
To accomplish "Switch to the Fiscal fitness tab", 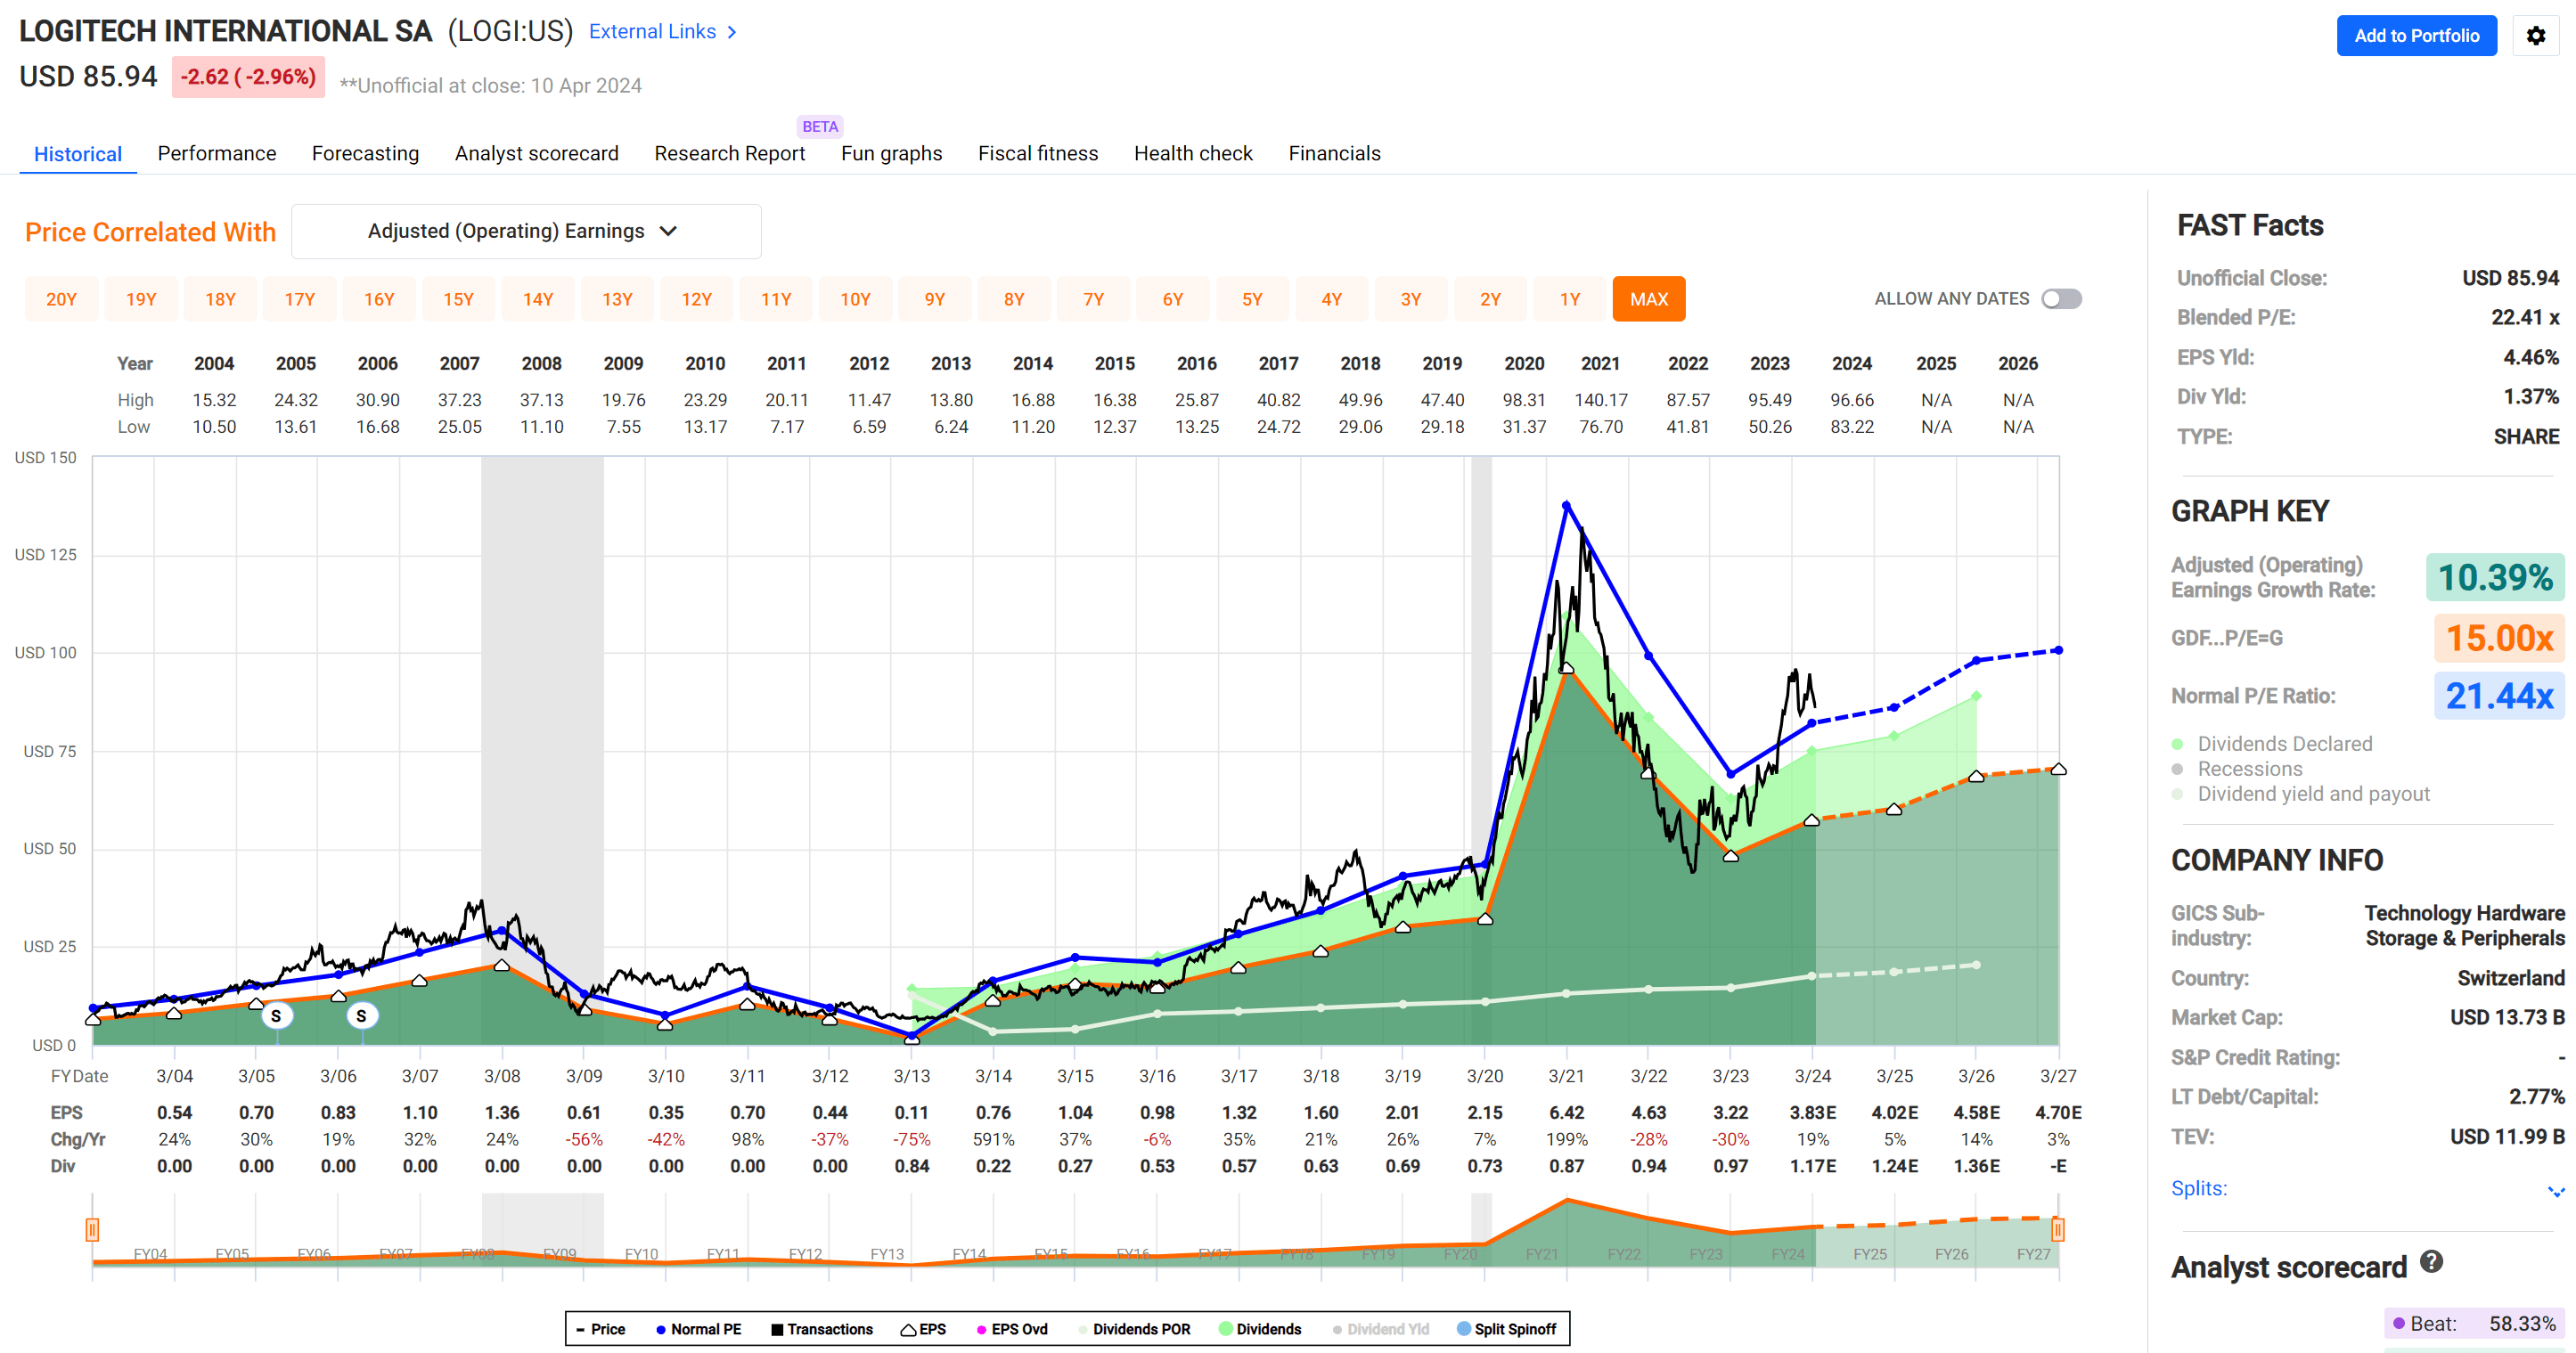I will (1038, 153).
